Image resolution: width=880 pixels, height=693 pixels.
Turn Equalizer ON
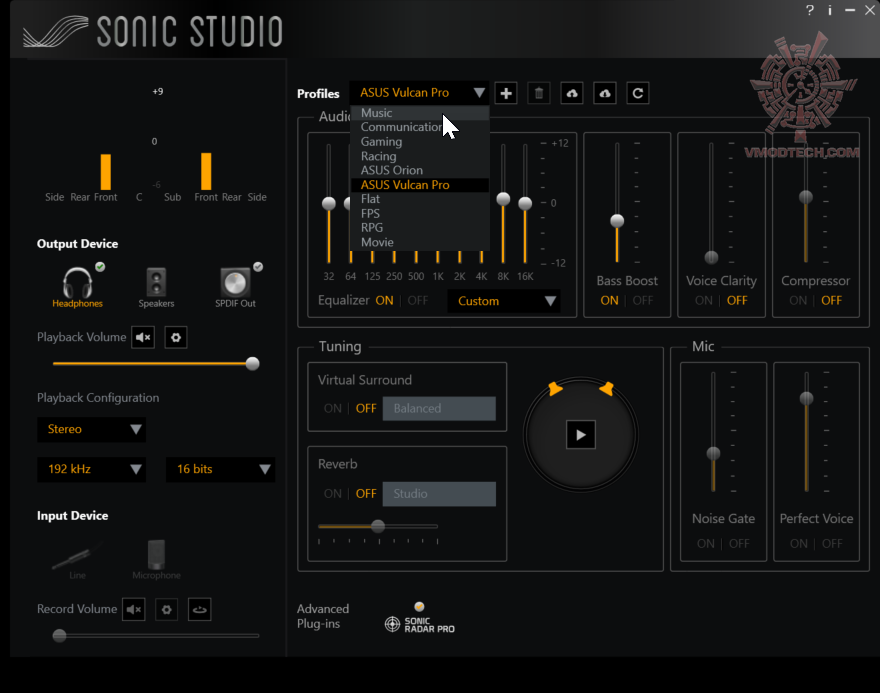(x=384, y=301)
